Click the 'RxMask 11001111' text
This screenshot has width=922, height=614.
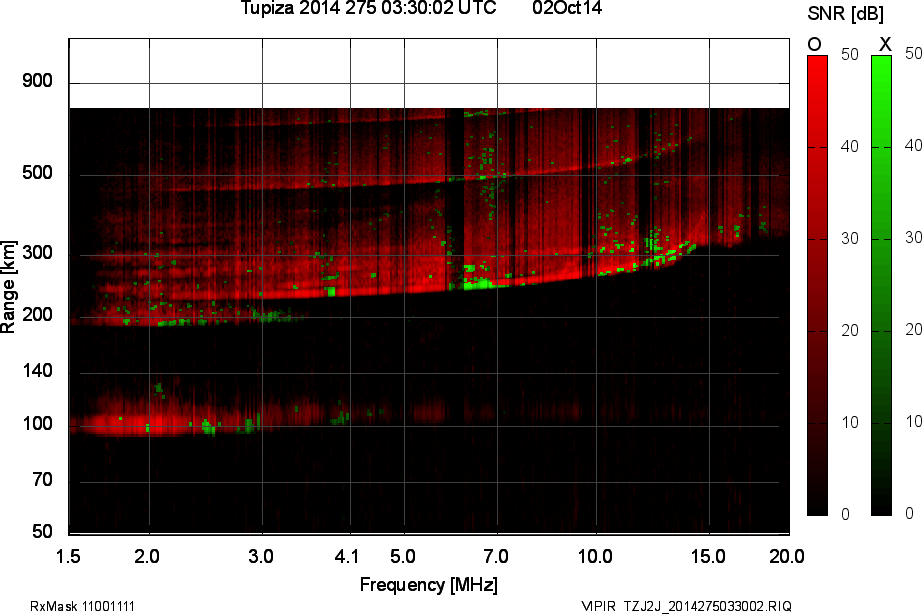(x=82, y=606)
